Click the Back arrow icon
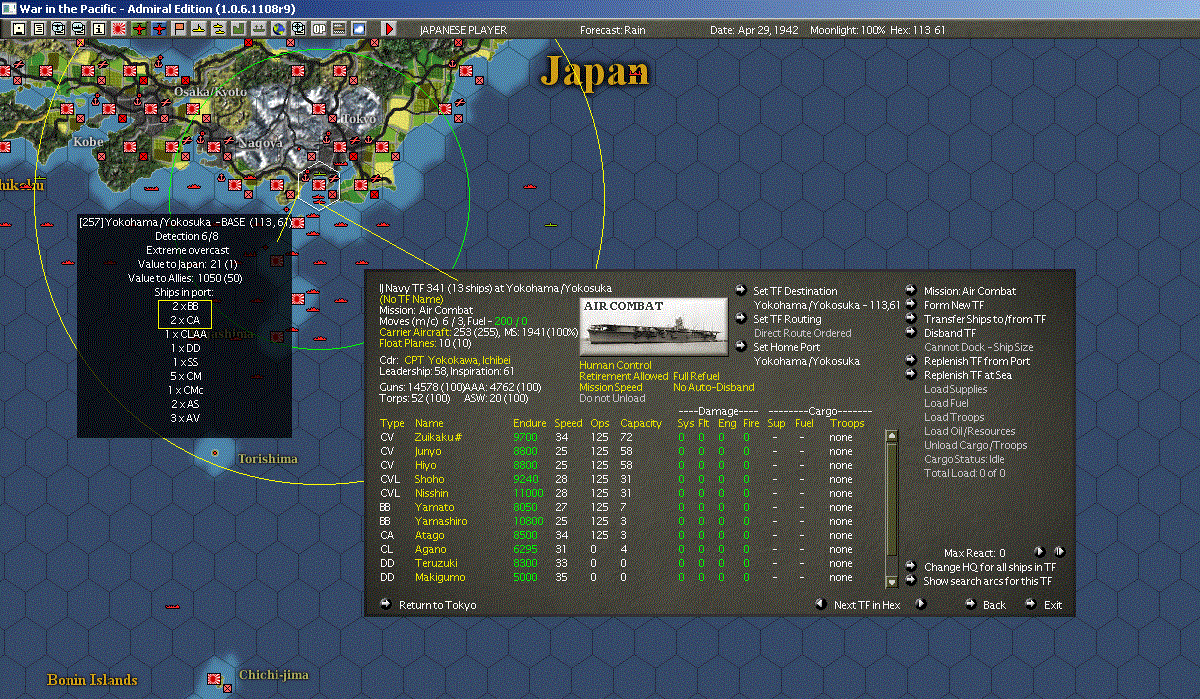The width and height of the screenshot is (1200, 699). pos(970,604)
